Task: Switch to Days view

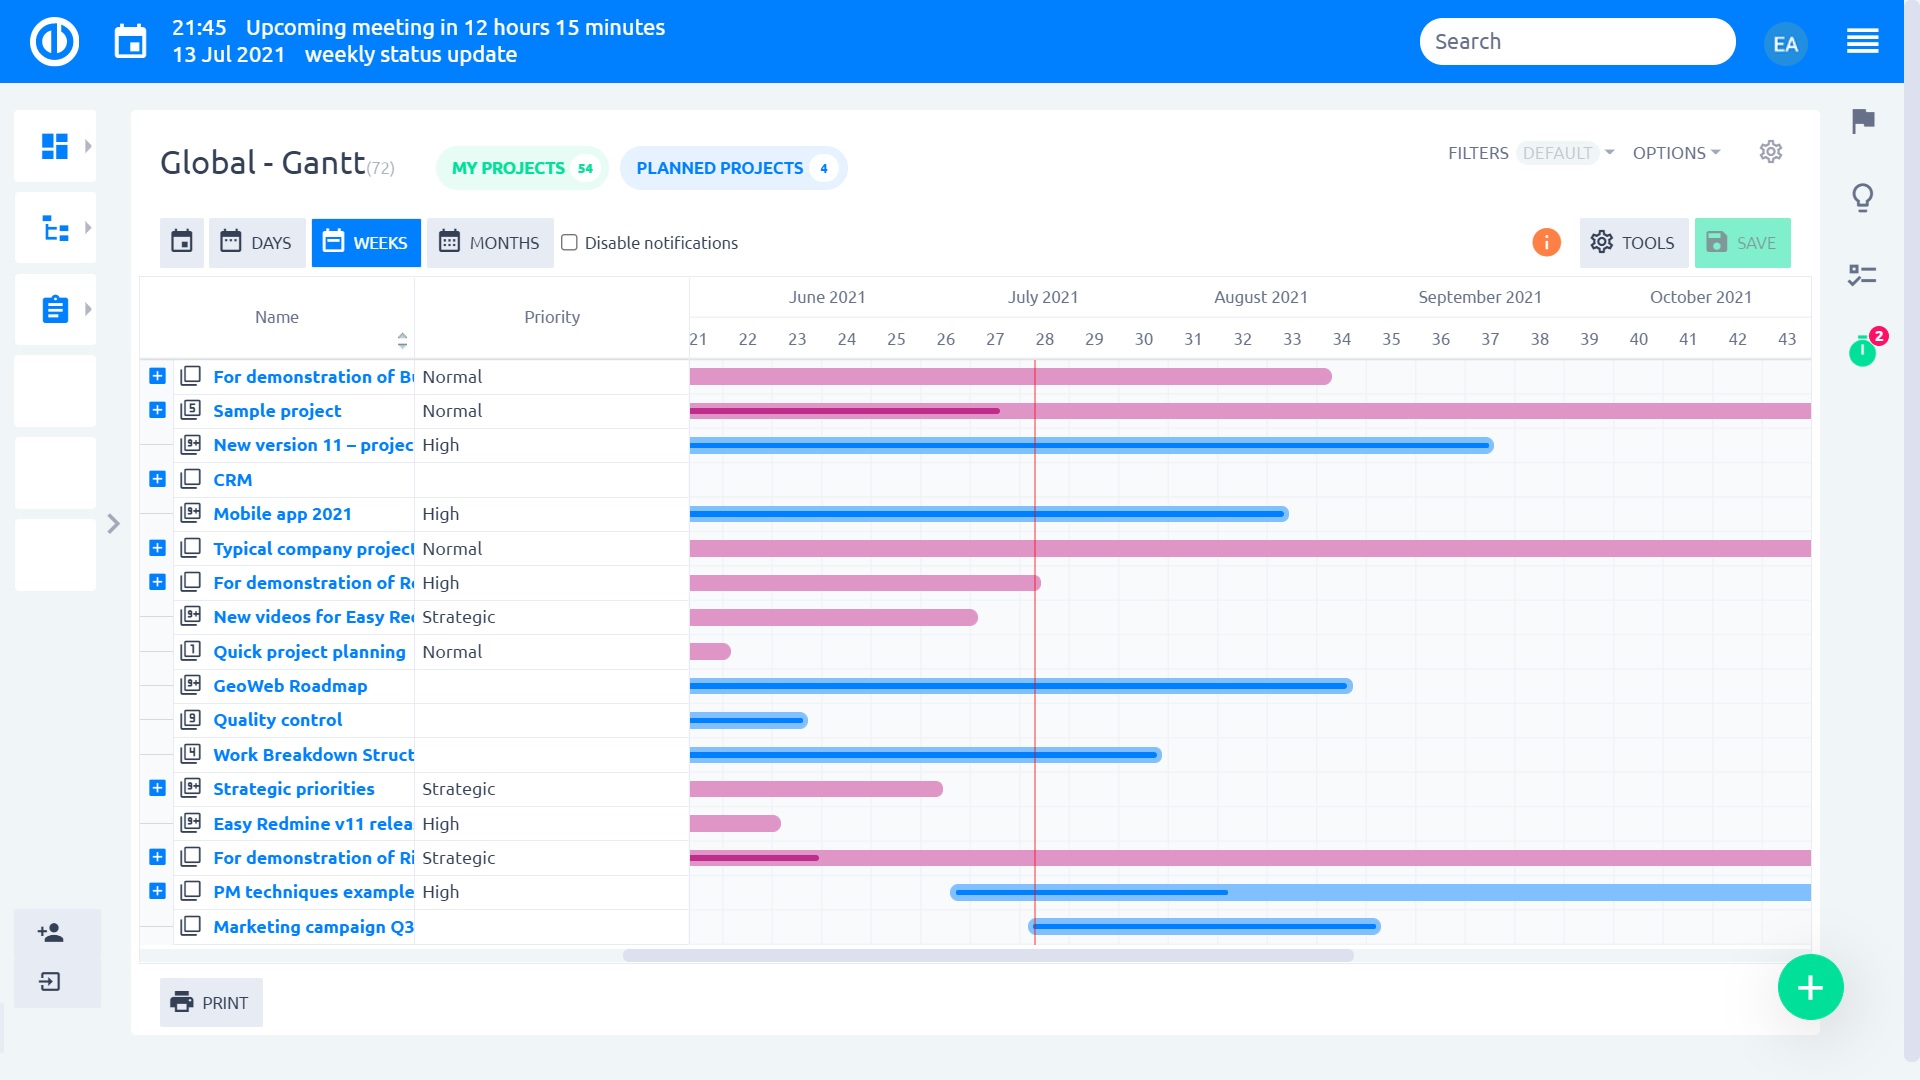Action: [257, 243]
